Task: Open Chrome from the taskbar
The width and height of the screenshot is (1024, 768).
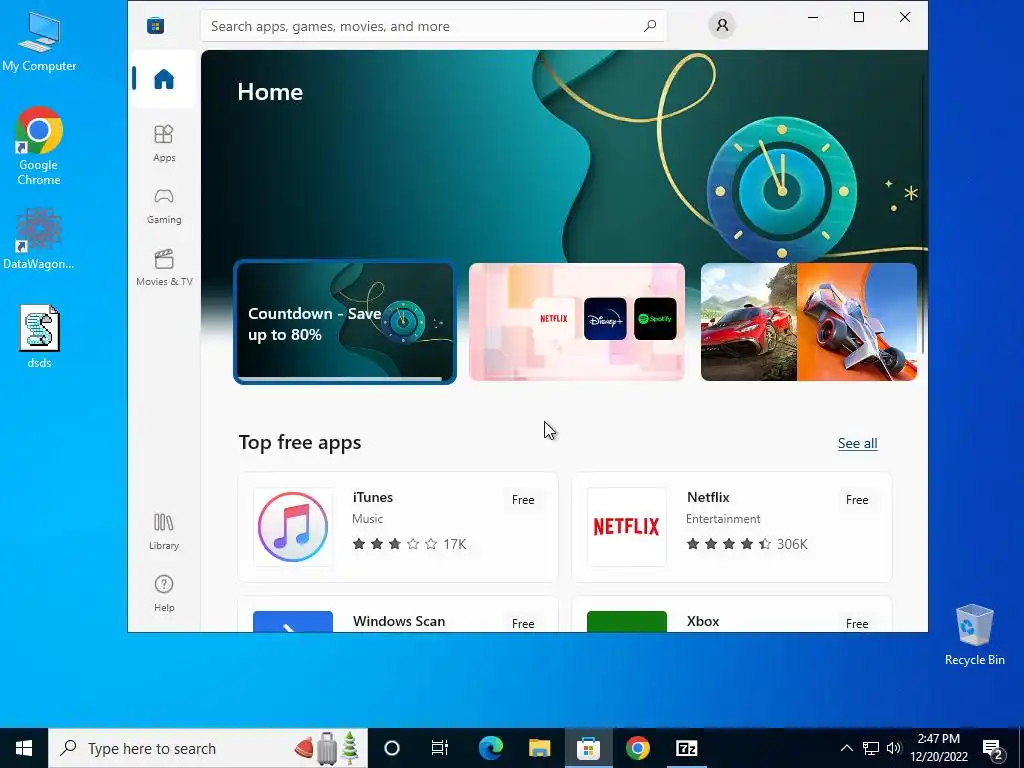Action: point(637,748)
